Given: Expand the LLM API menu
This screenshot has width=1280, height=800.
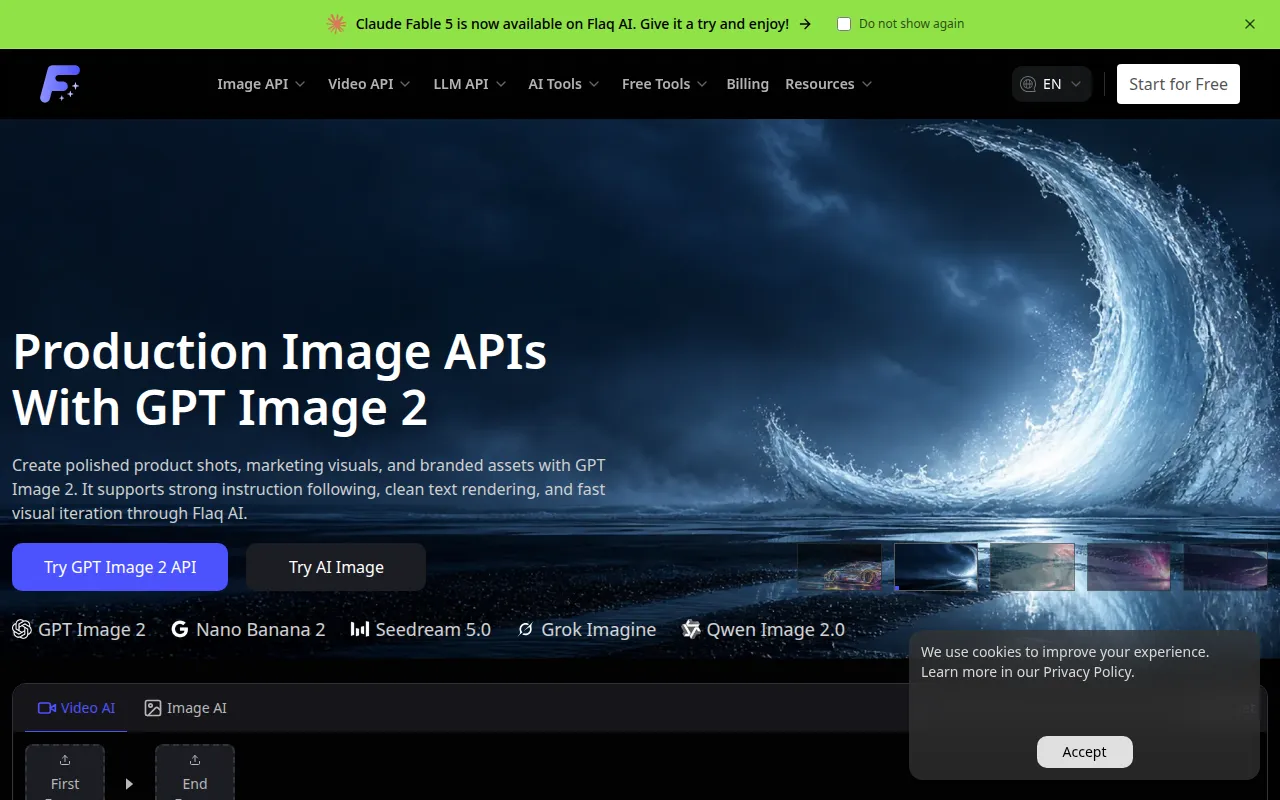Looking at the screenshot, I should click(470, 84).
